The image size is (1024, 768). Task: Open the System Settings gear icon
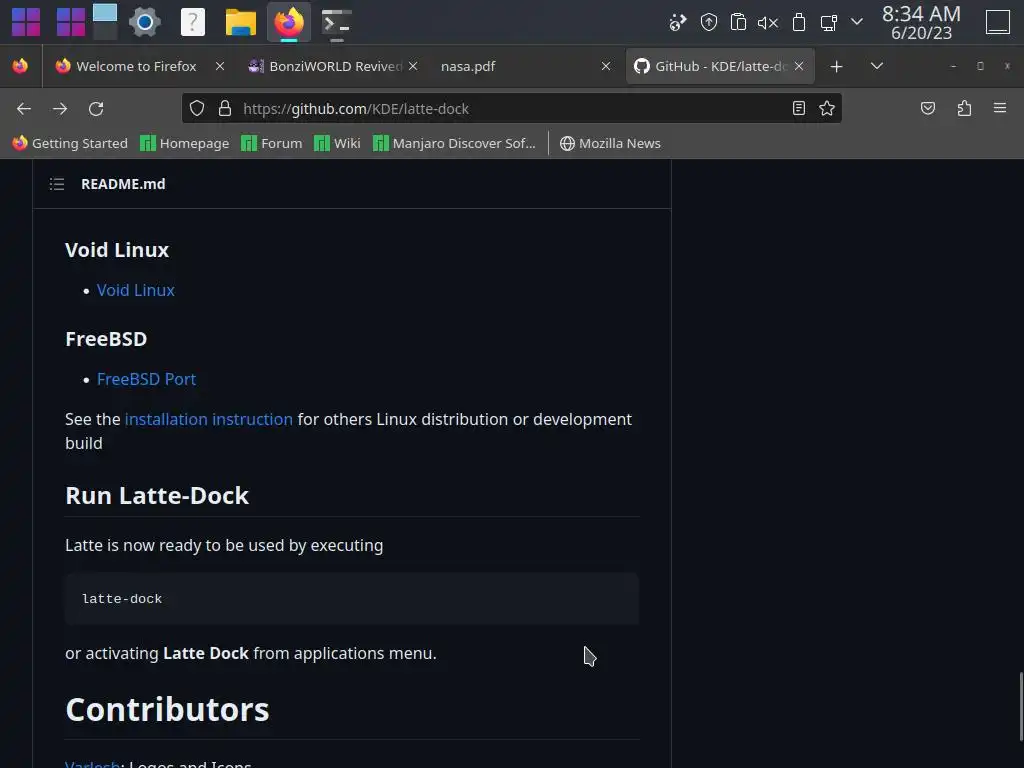pyautogui.click(x=145, y=22)
